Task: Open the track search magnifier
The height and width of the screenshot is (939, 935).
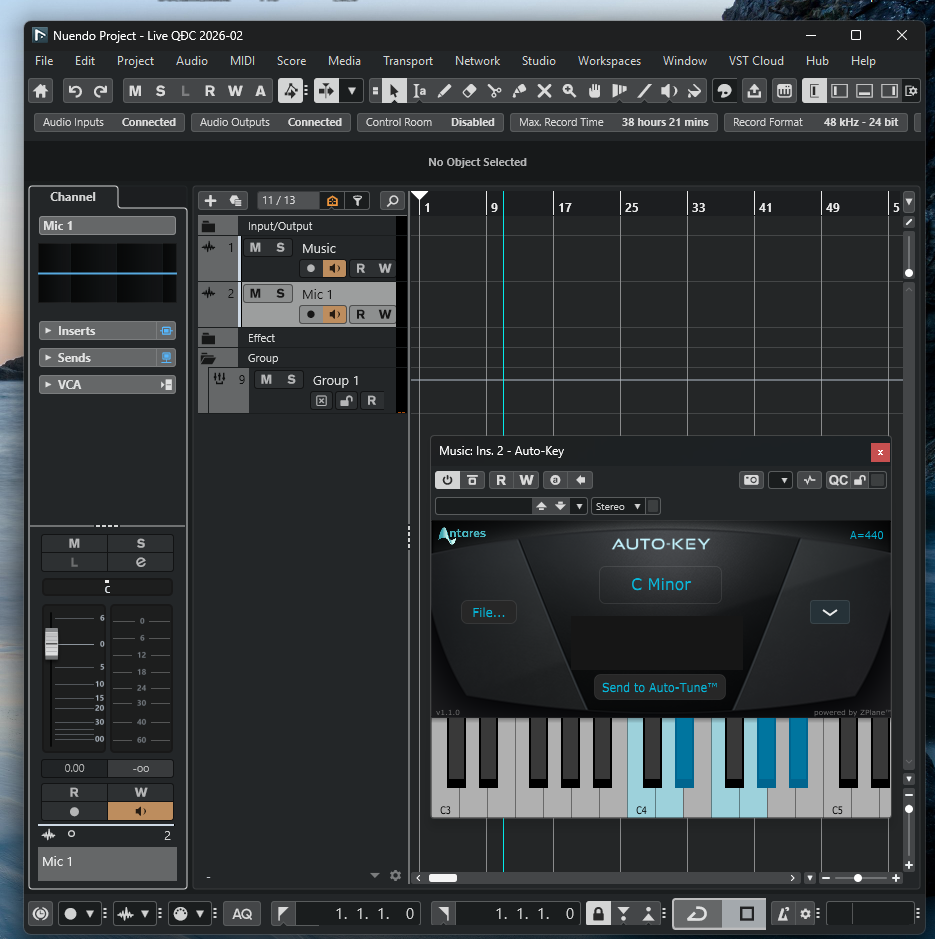Action: pyautogui.click(x=392, y=201)
